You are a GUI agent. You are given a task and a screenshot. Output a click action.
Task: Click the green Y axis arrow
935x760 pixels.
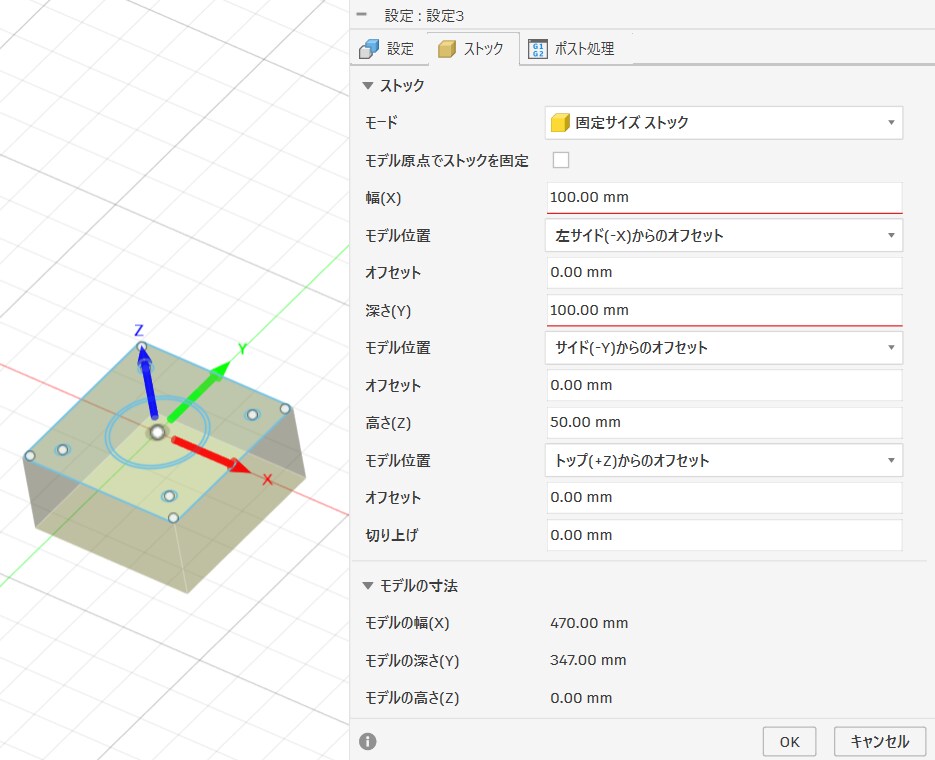coord(199,390)
